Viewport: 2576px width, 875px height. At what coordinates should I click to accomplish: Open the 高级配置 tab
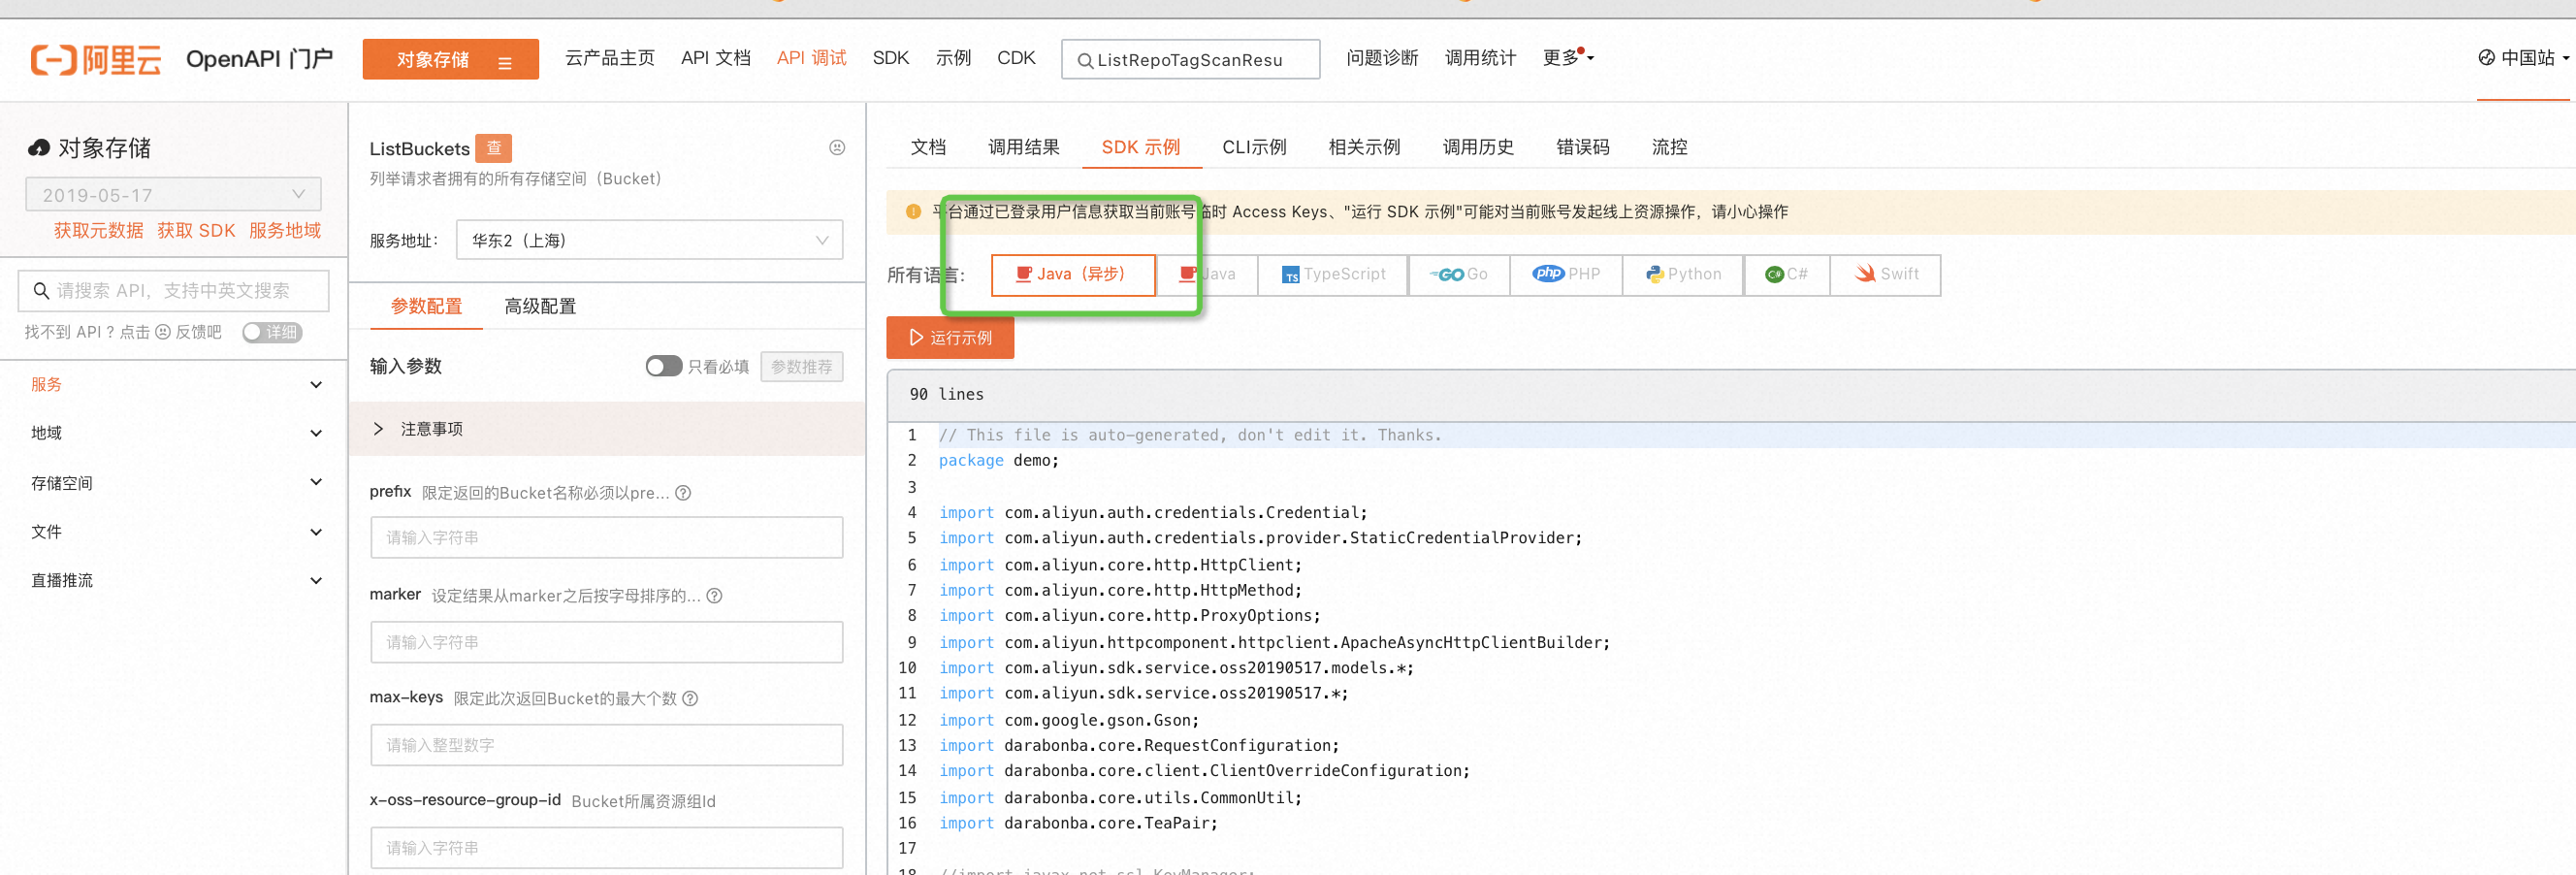(540, 306)
